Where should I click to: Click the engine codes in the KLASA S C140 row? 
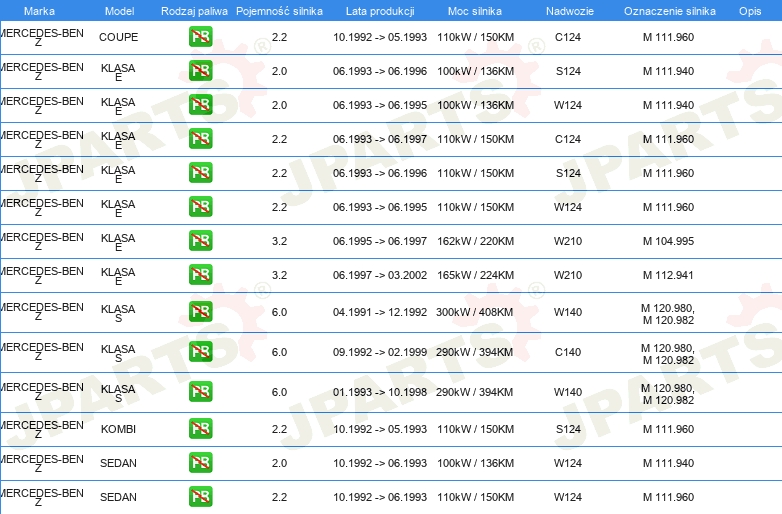[668, 354]
